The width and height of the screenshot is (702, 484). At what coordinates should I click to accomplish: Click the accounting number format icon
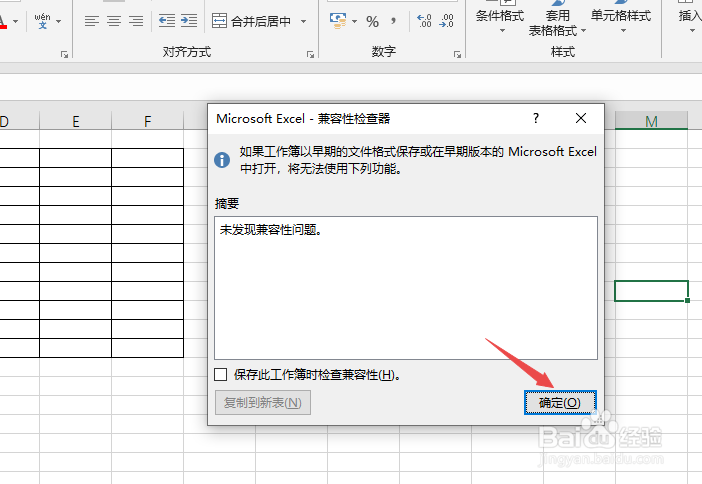pos(338,21)
